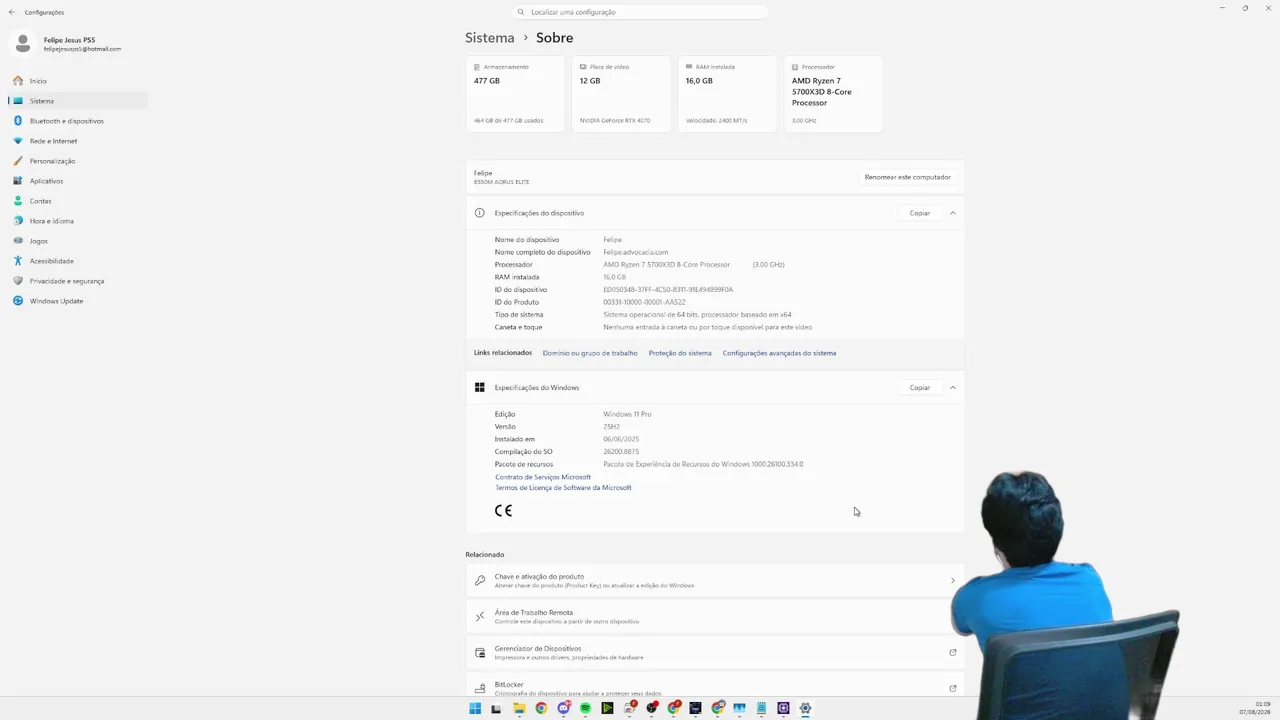Screen dimensions: 1280x720
Task: Click the Sistema breadcrumb link
Action: pyautogui.click(x=490, y=38)
